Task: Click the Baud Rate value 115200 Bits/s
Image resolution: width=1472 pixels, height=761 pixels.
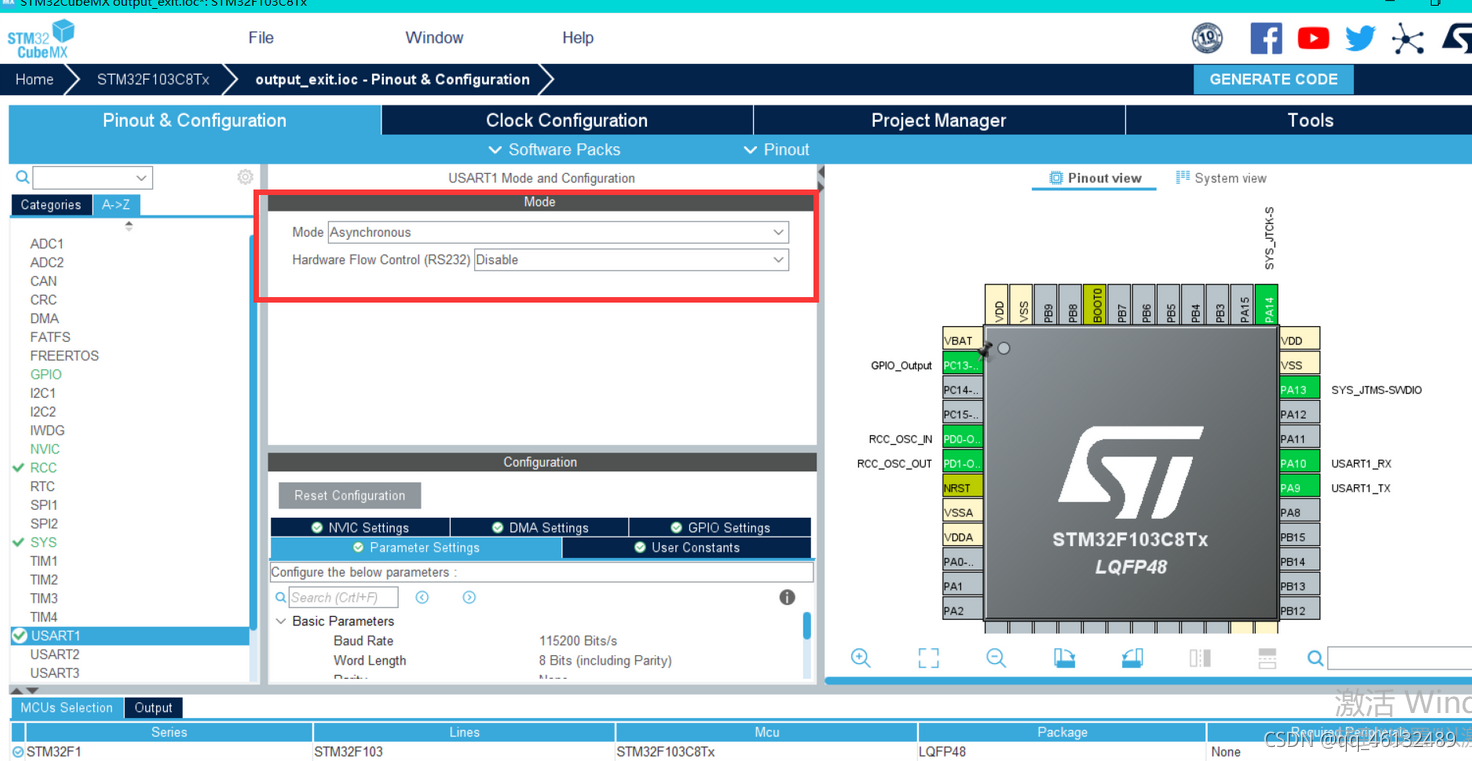Action: tap(578, 641)
